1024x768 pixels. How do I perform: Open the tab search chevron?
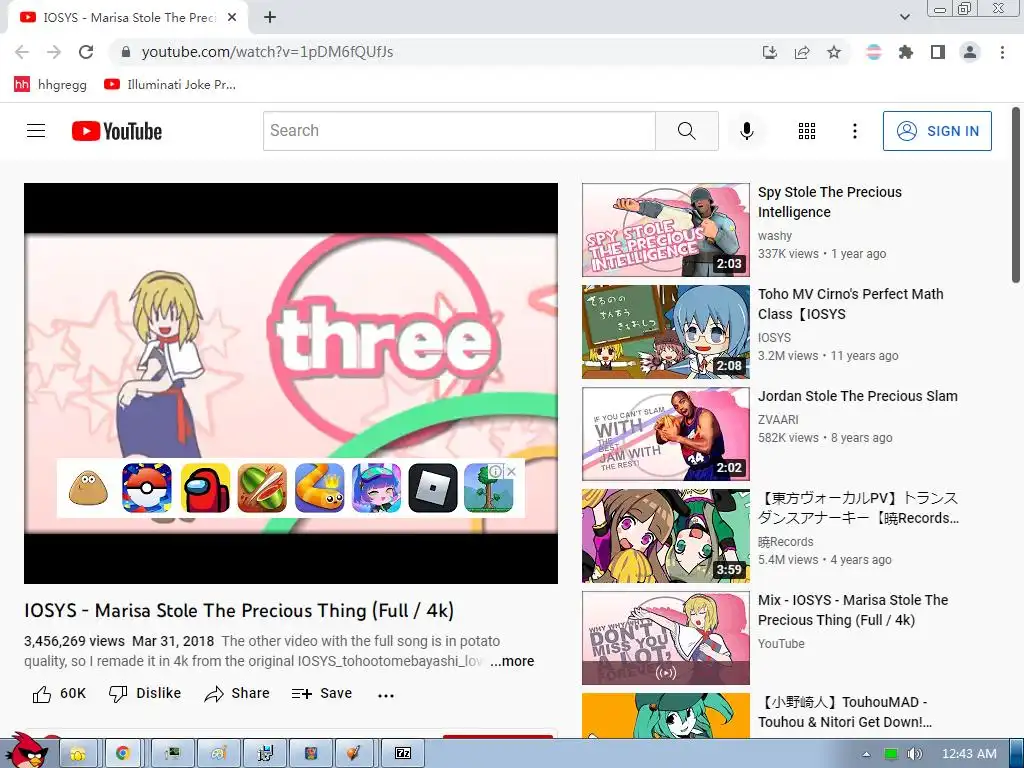[x=904, y=18]
